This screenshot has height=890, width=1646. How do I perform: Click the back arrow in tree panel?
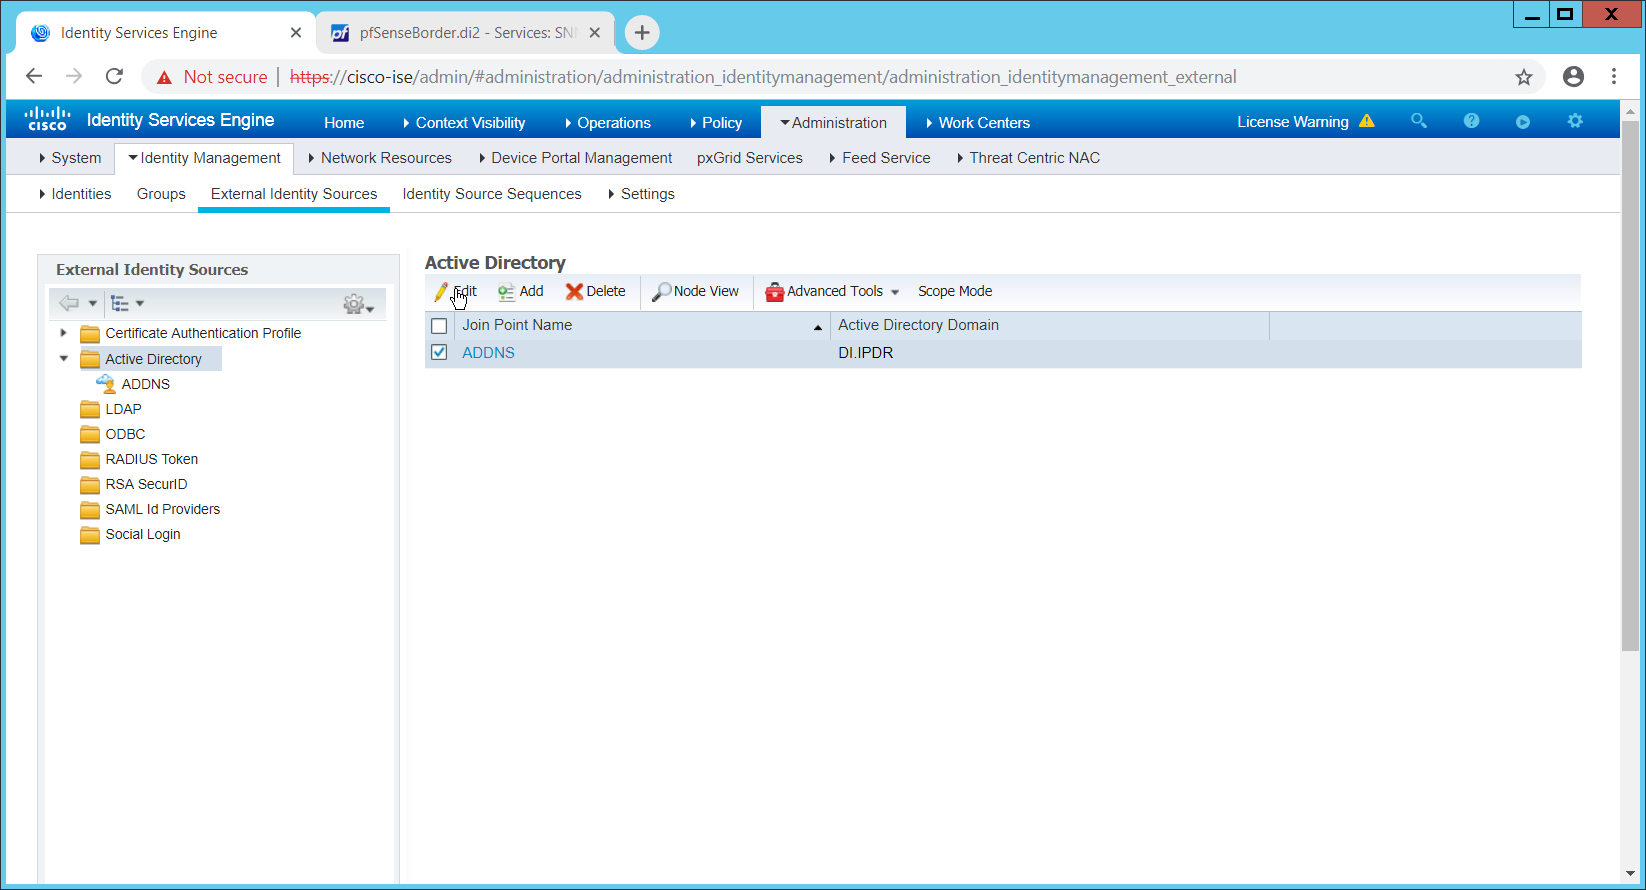[x=68, y=303]
